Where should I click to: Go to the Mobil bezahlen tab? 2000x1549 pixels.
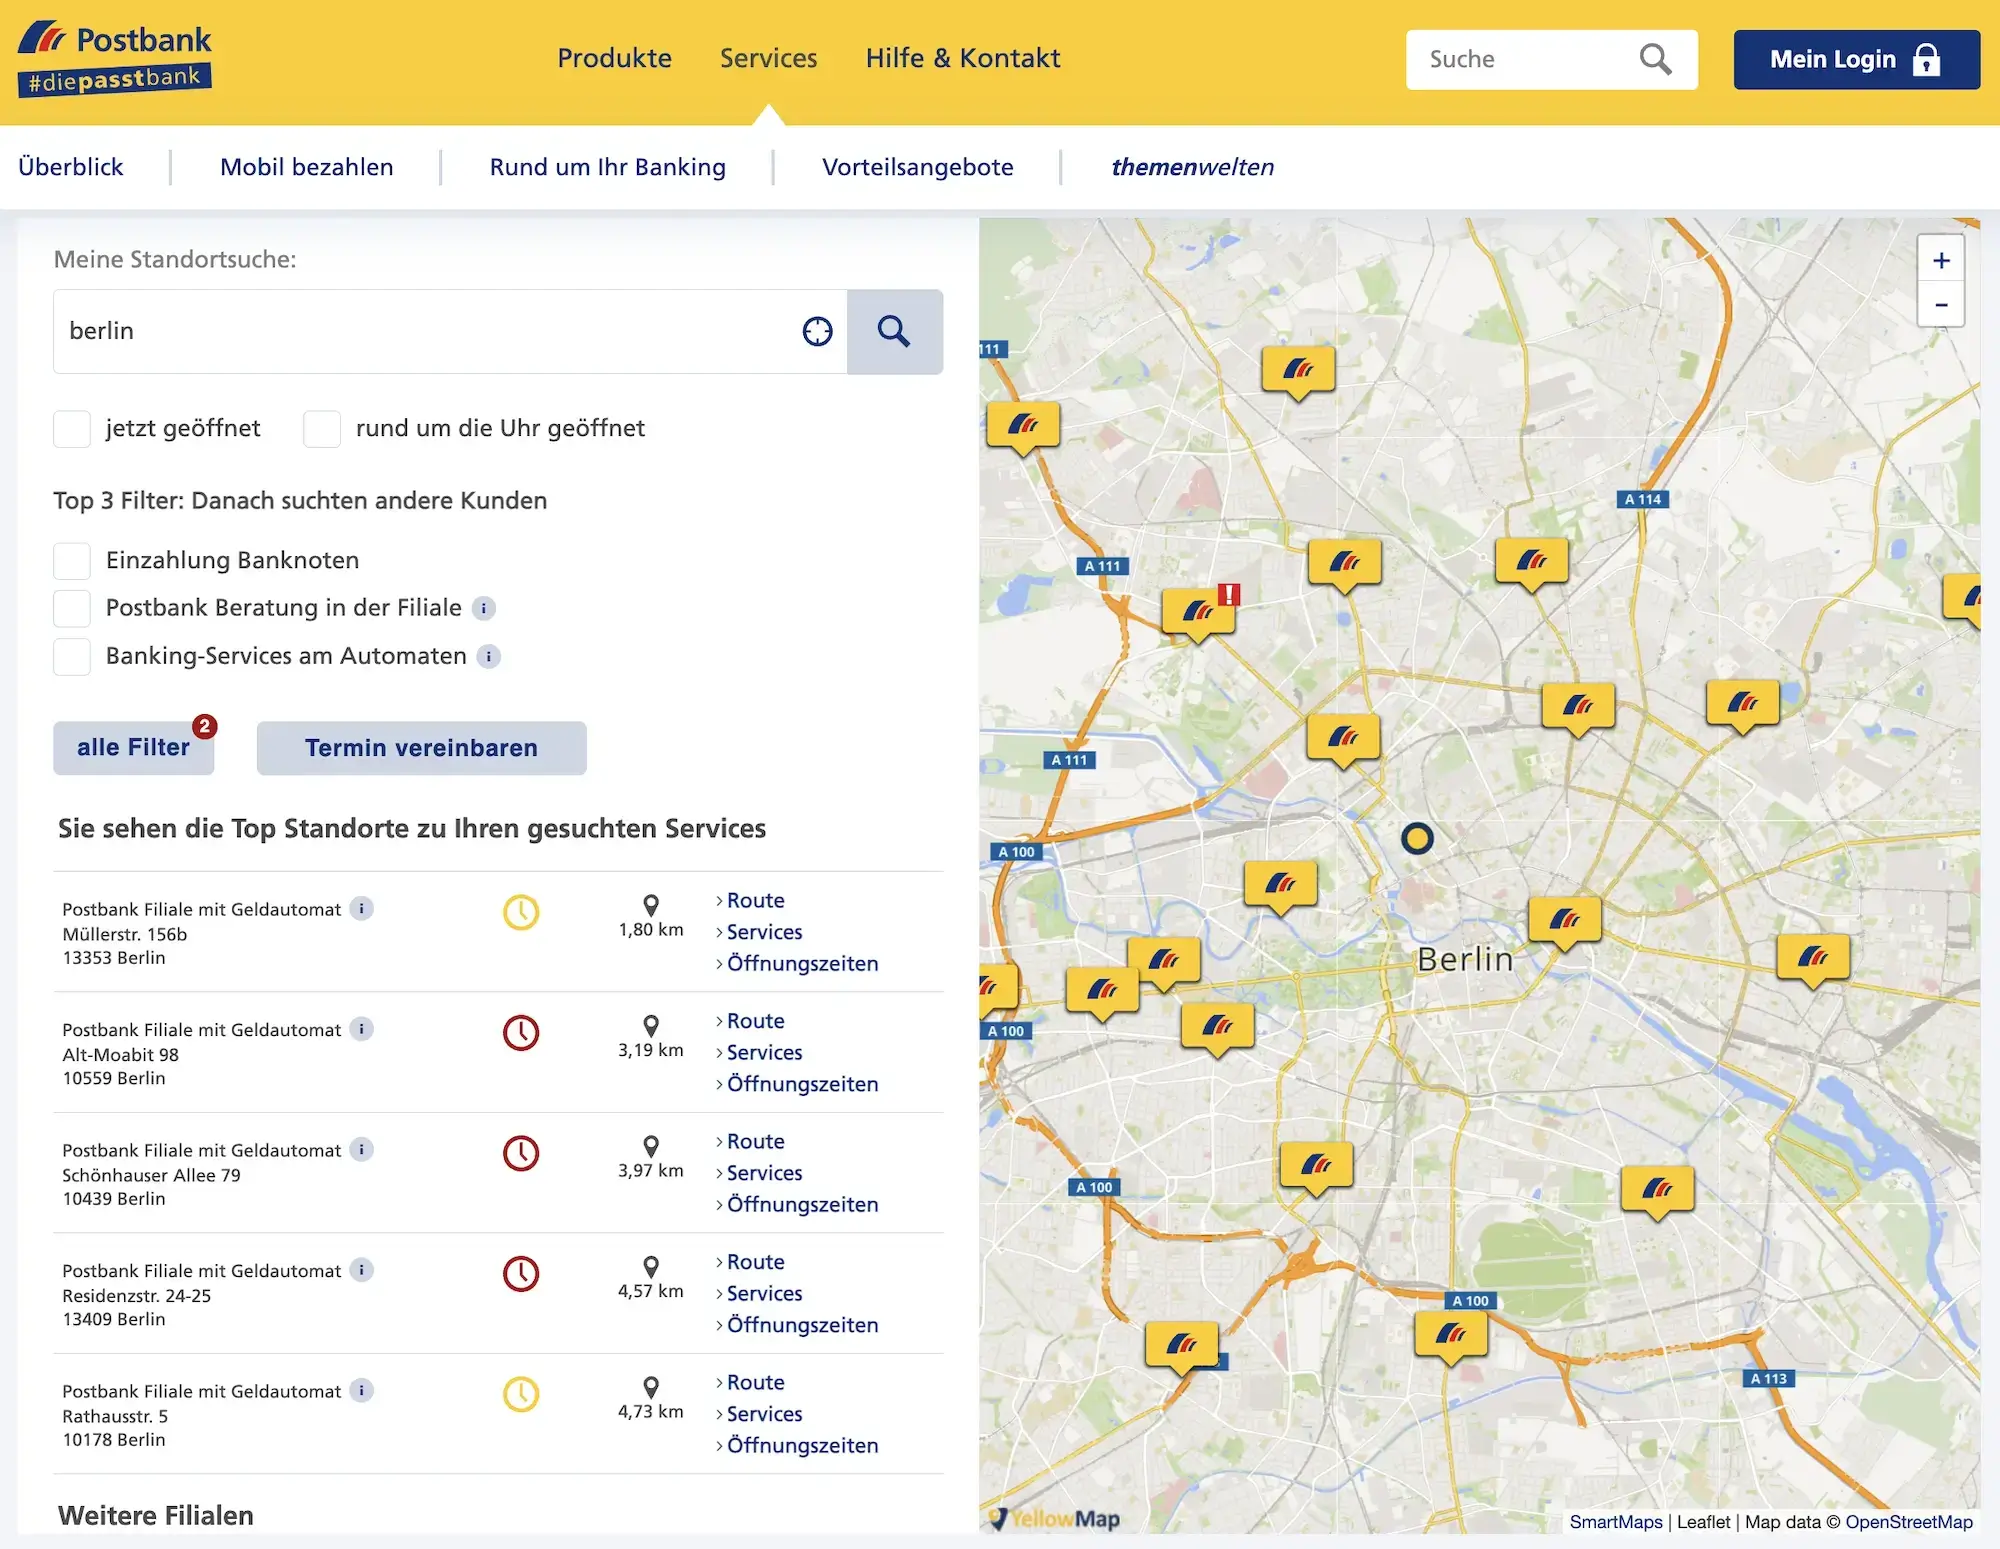click(307, 167)
